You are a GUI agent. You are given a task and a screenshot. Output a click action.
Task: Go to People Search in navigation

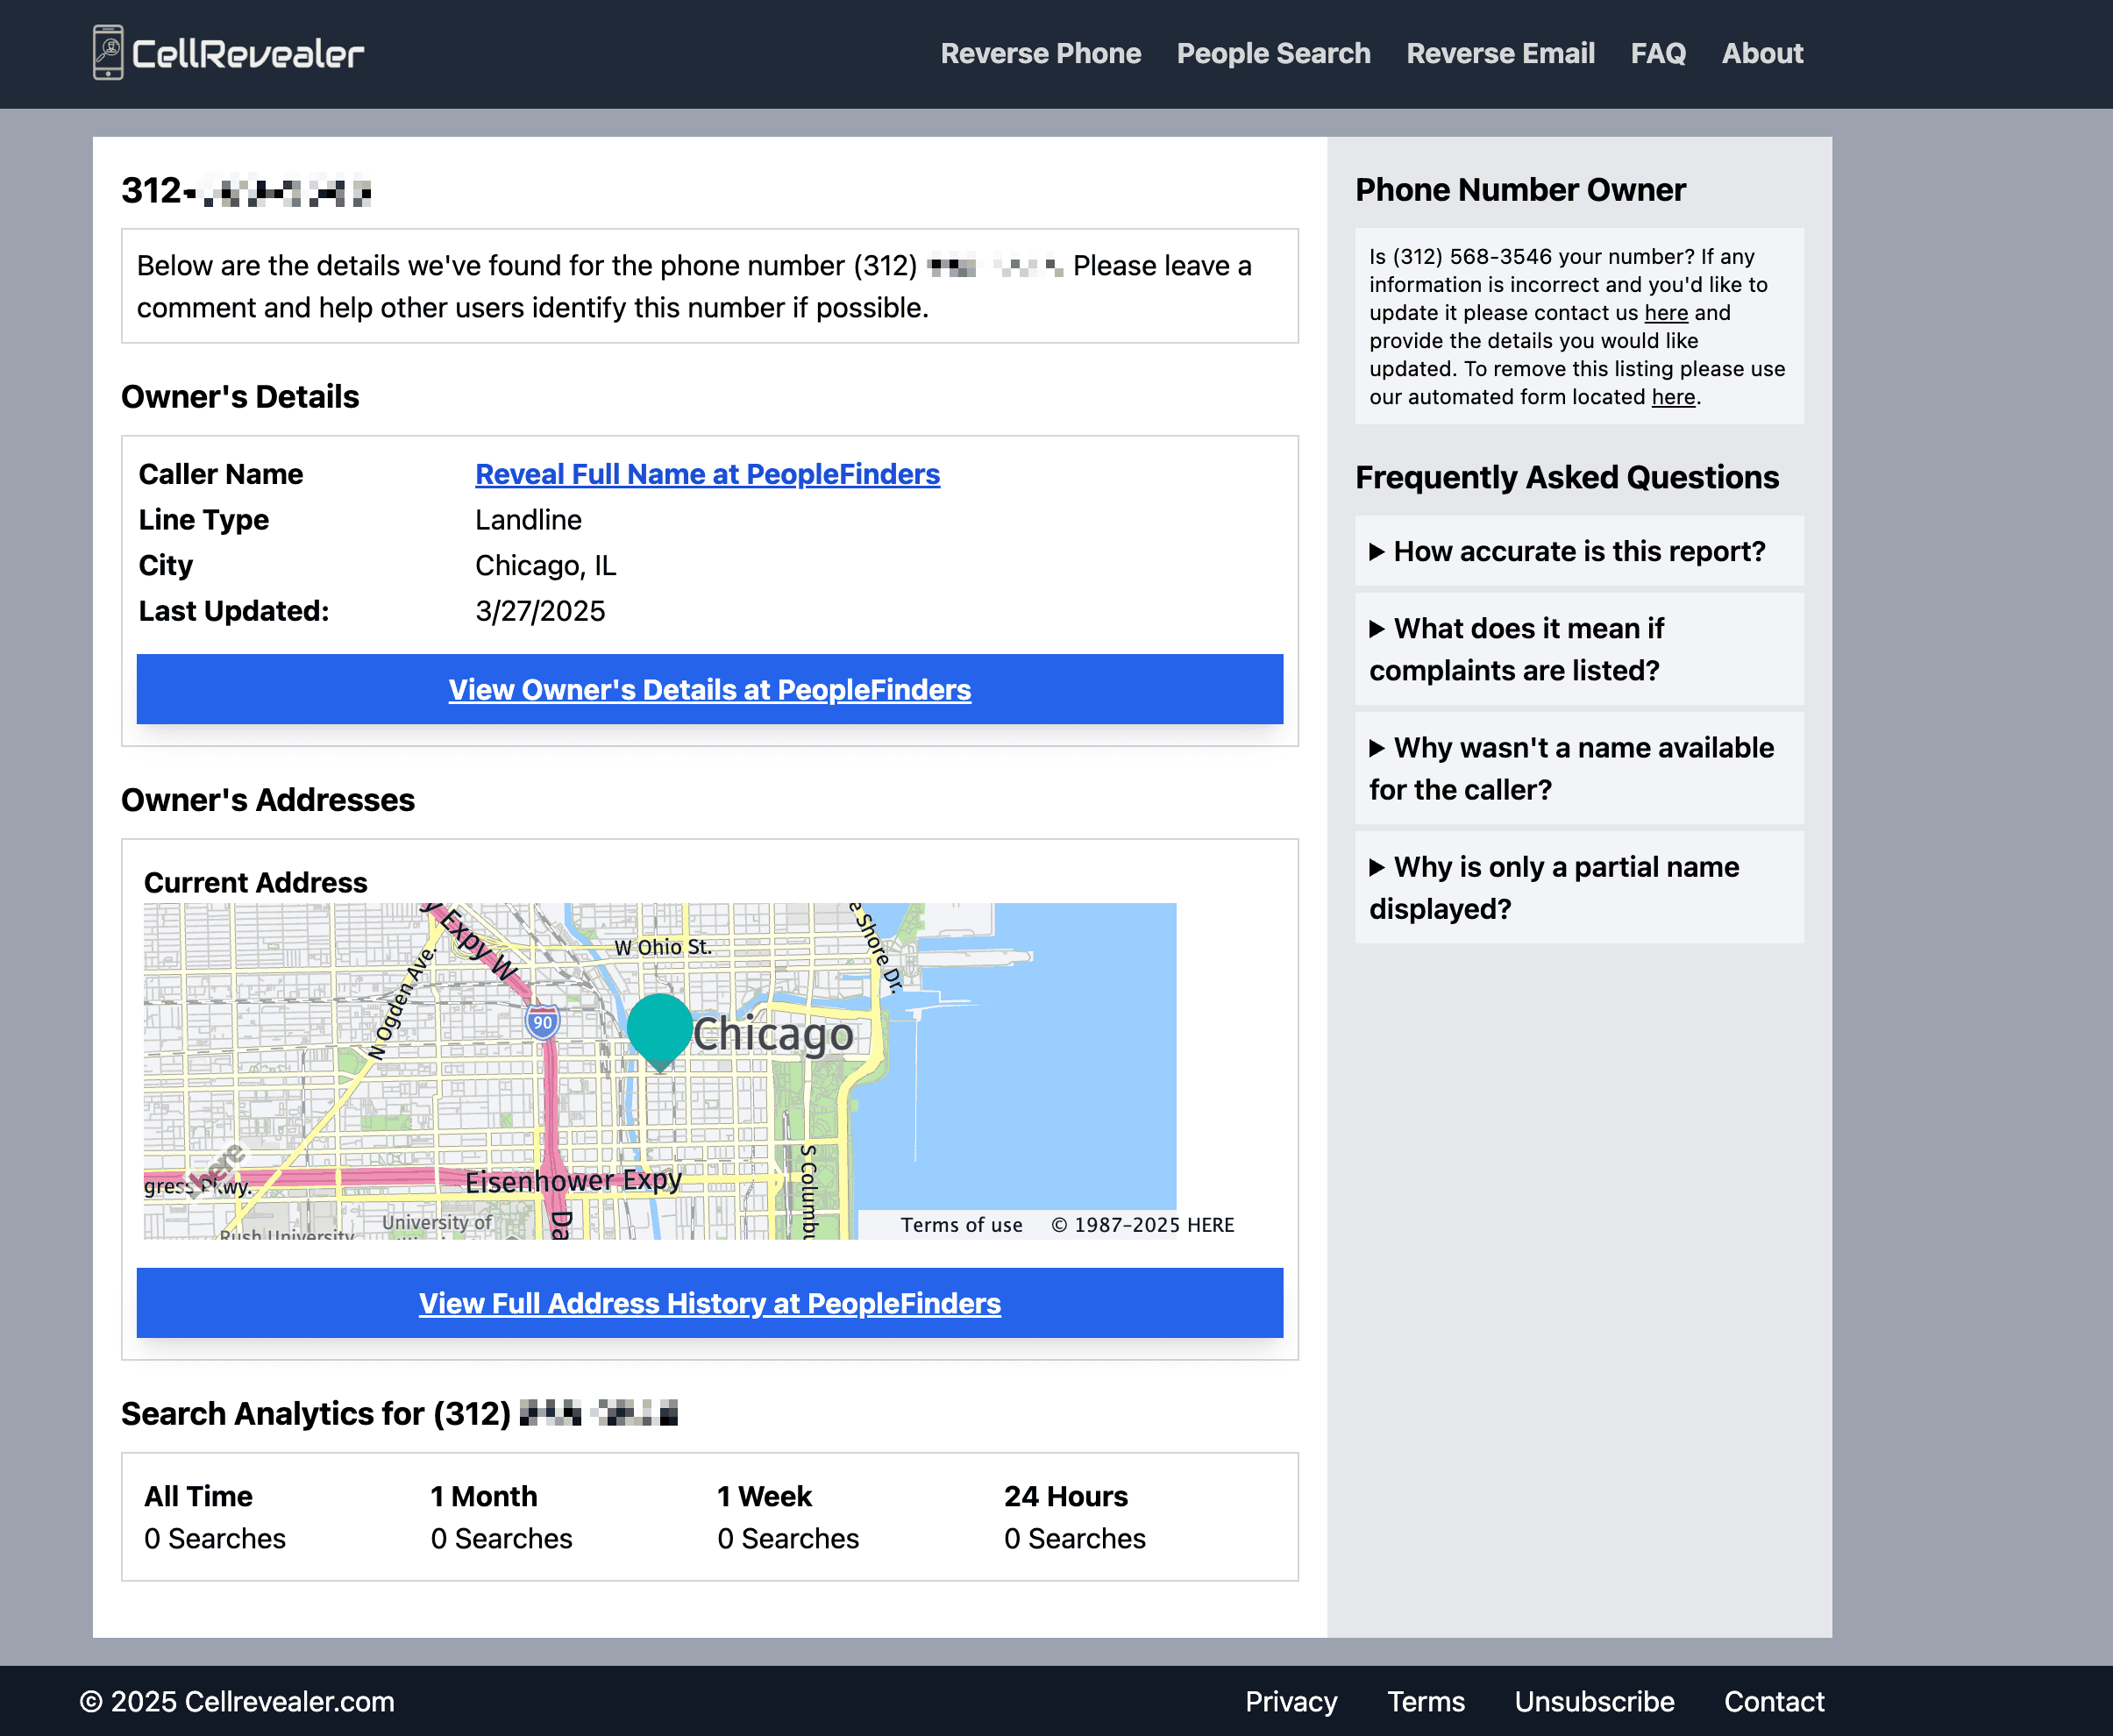click(x=1273, y=53)
